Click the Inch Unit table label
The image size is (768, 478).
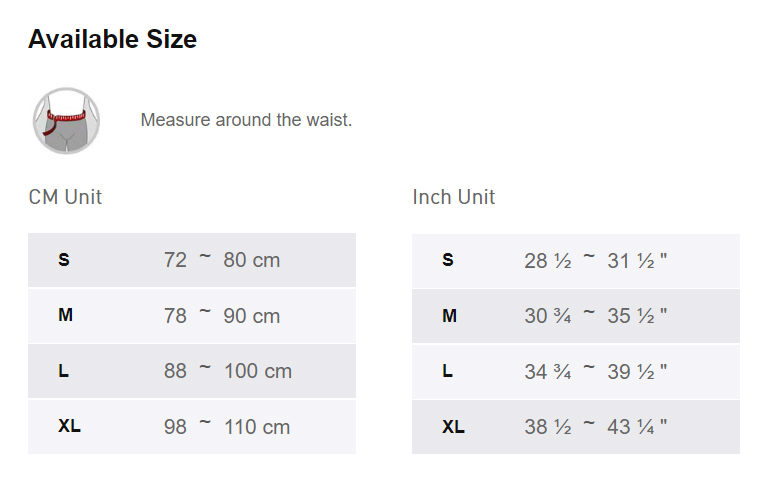pyautogui.click(x=453, y=197)
